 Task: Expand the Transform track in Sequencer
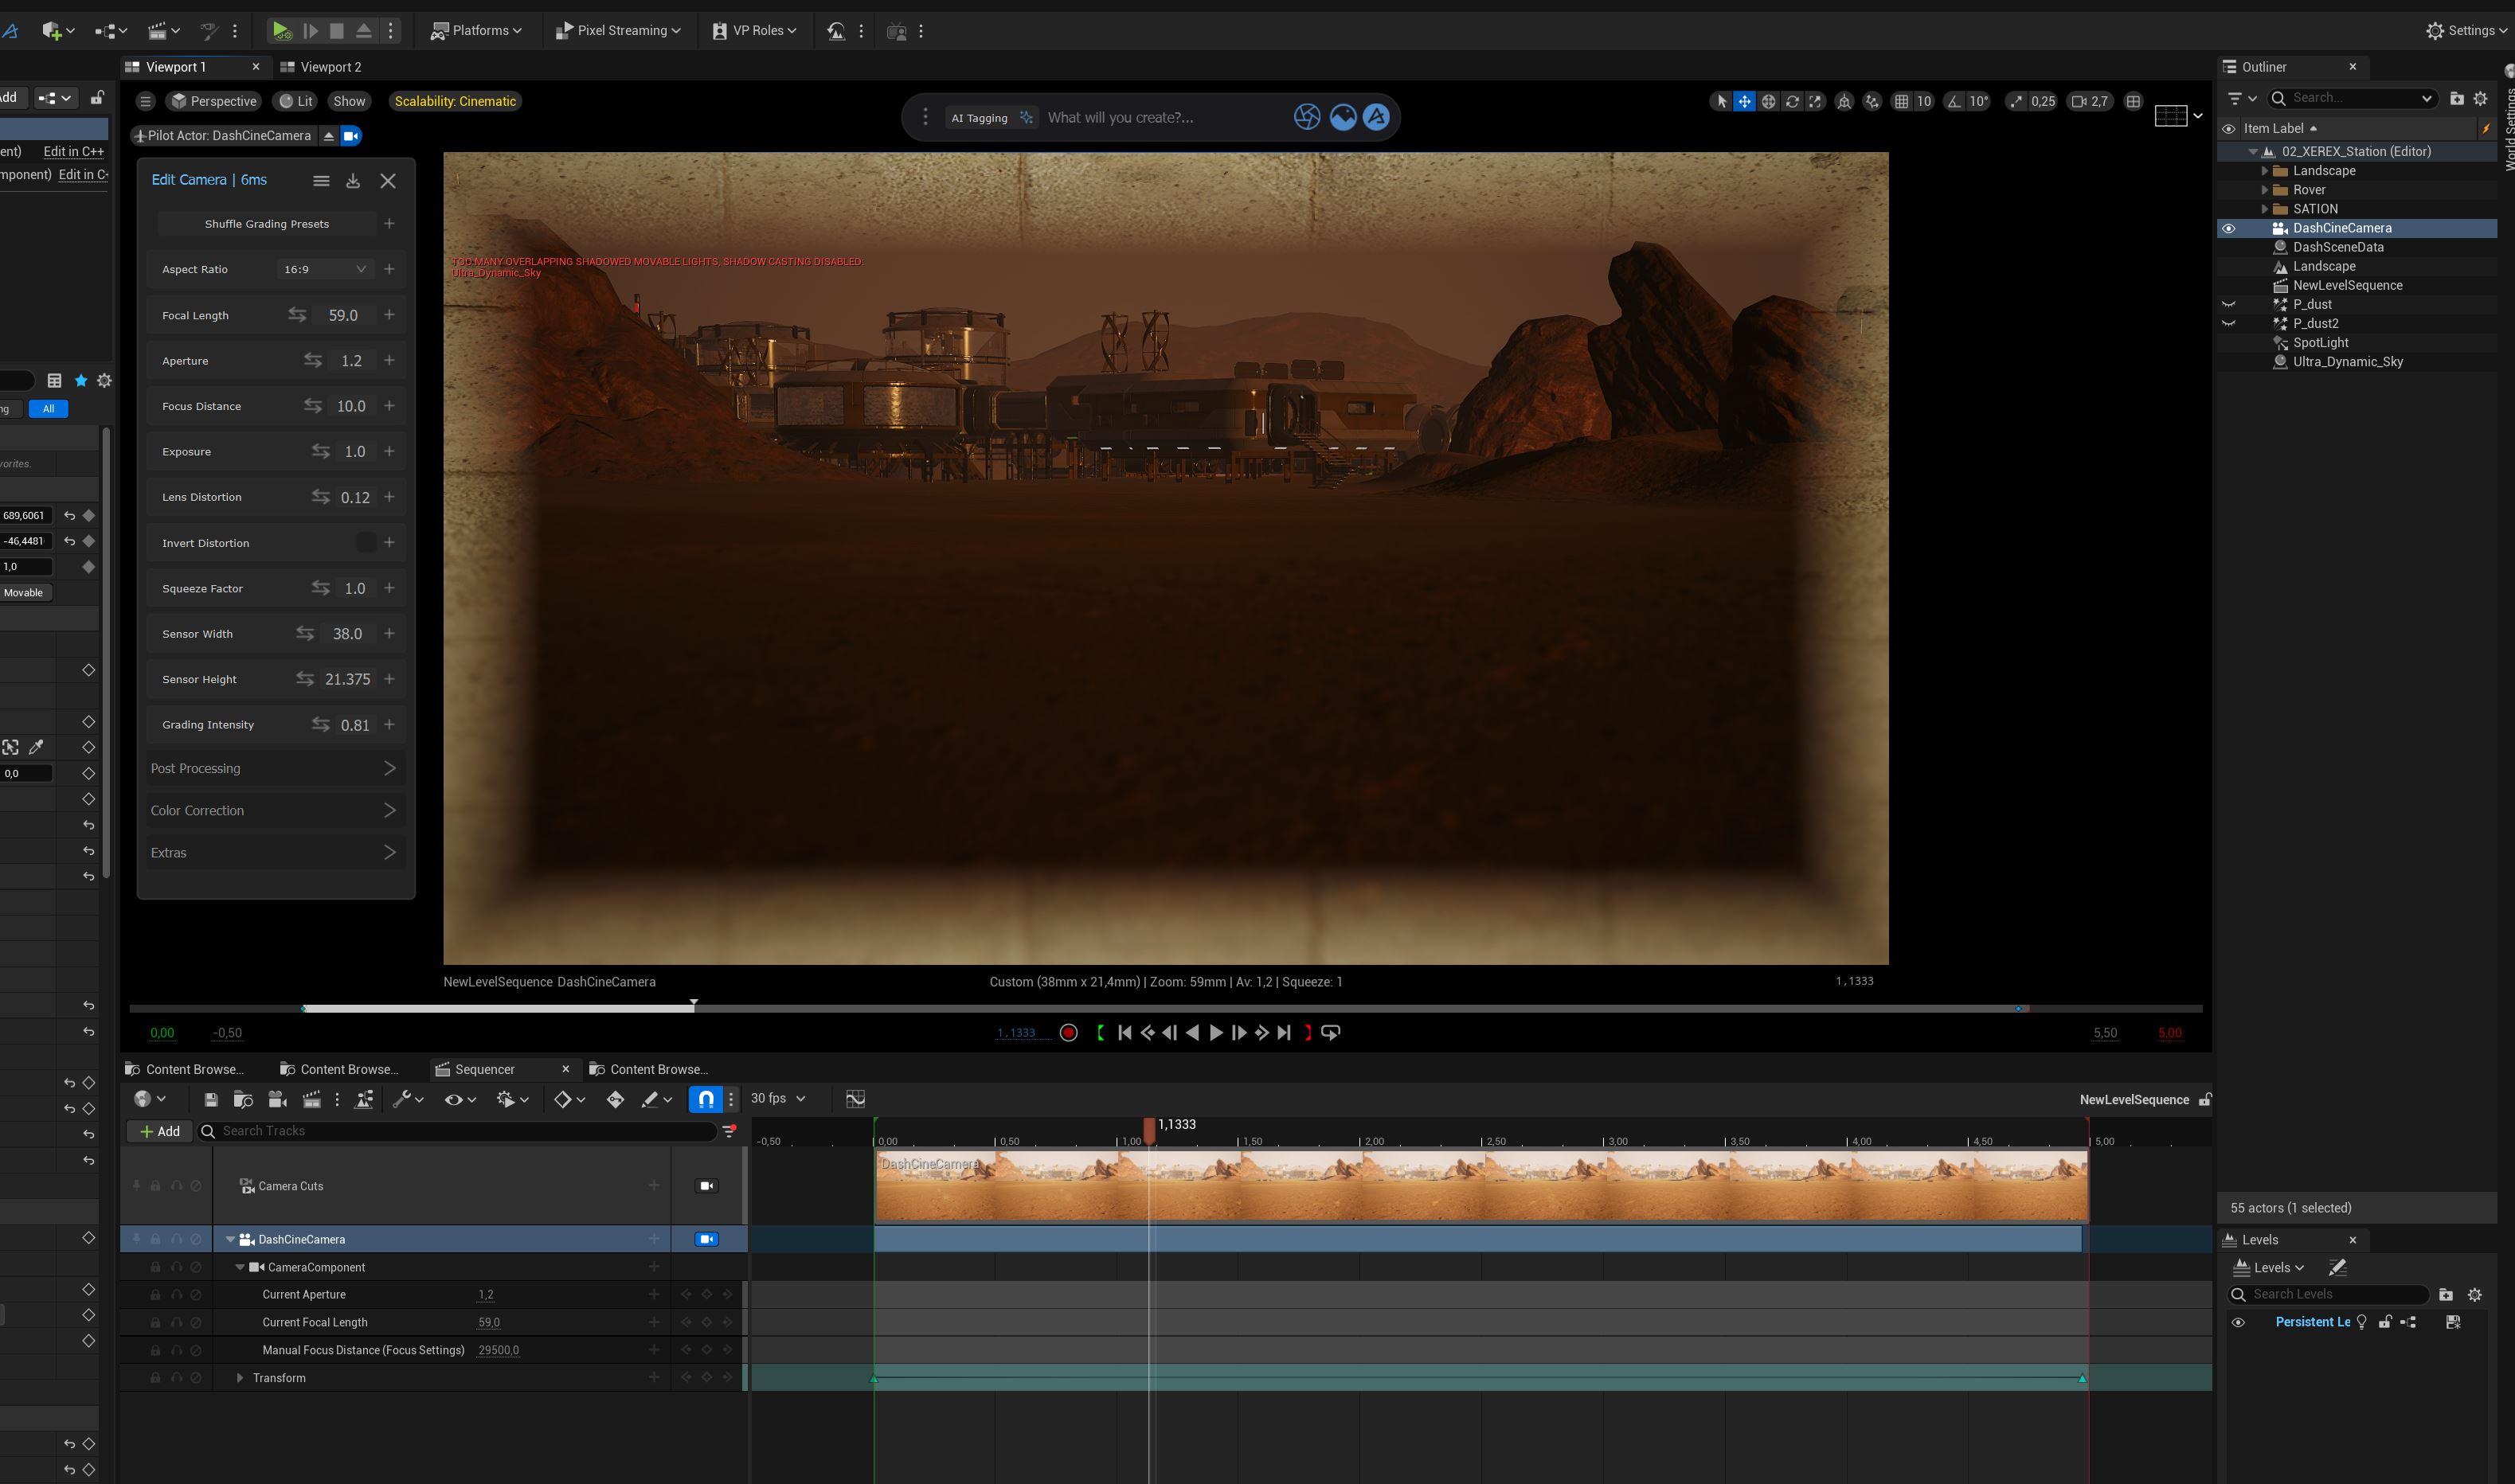(240, 1378)
